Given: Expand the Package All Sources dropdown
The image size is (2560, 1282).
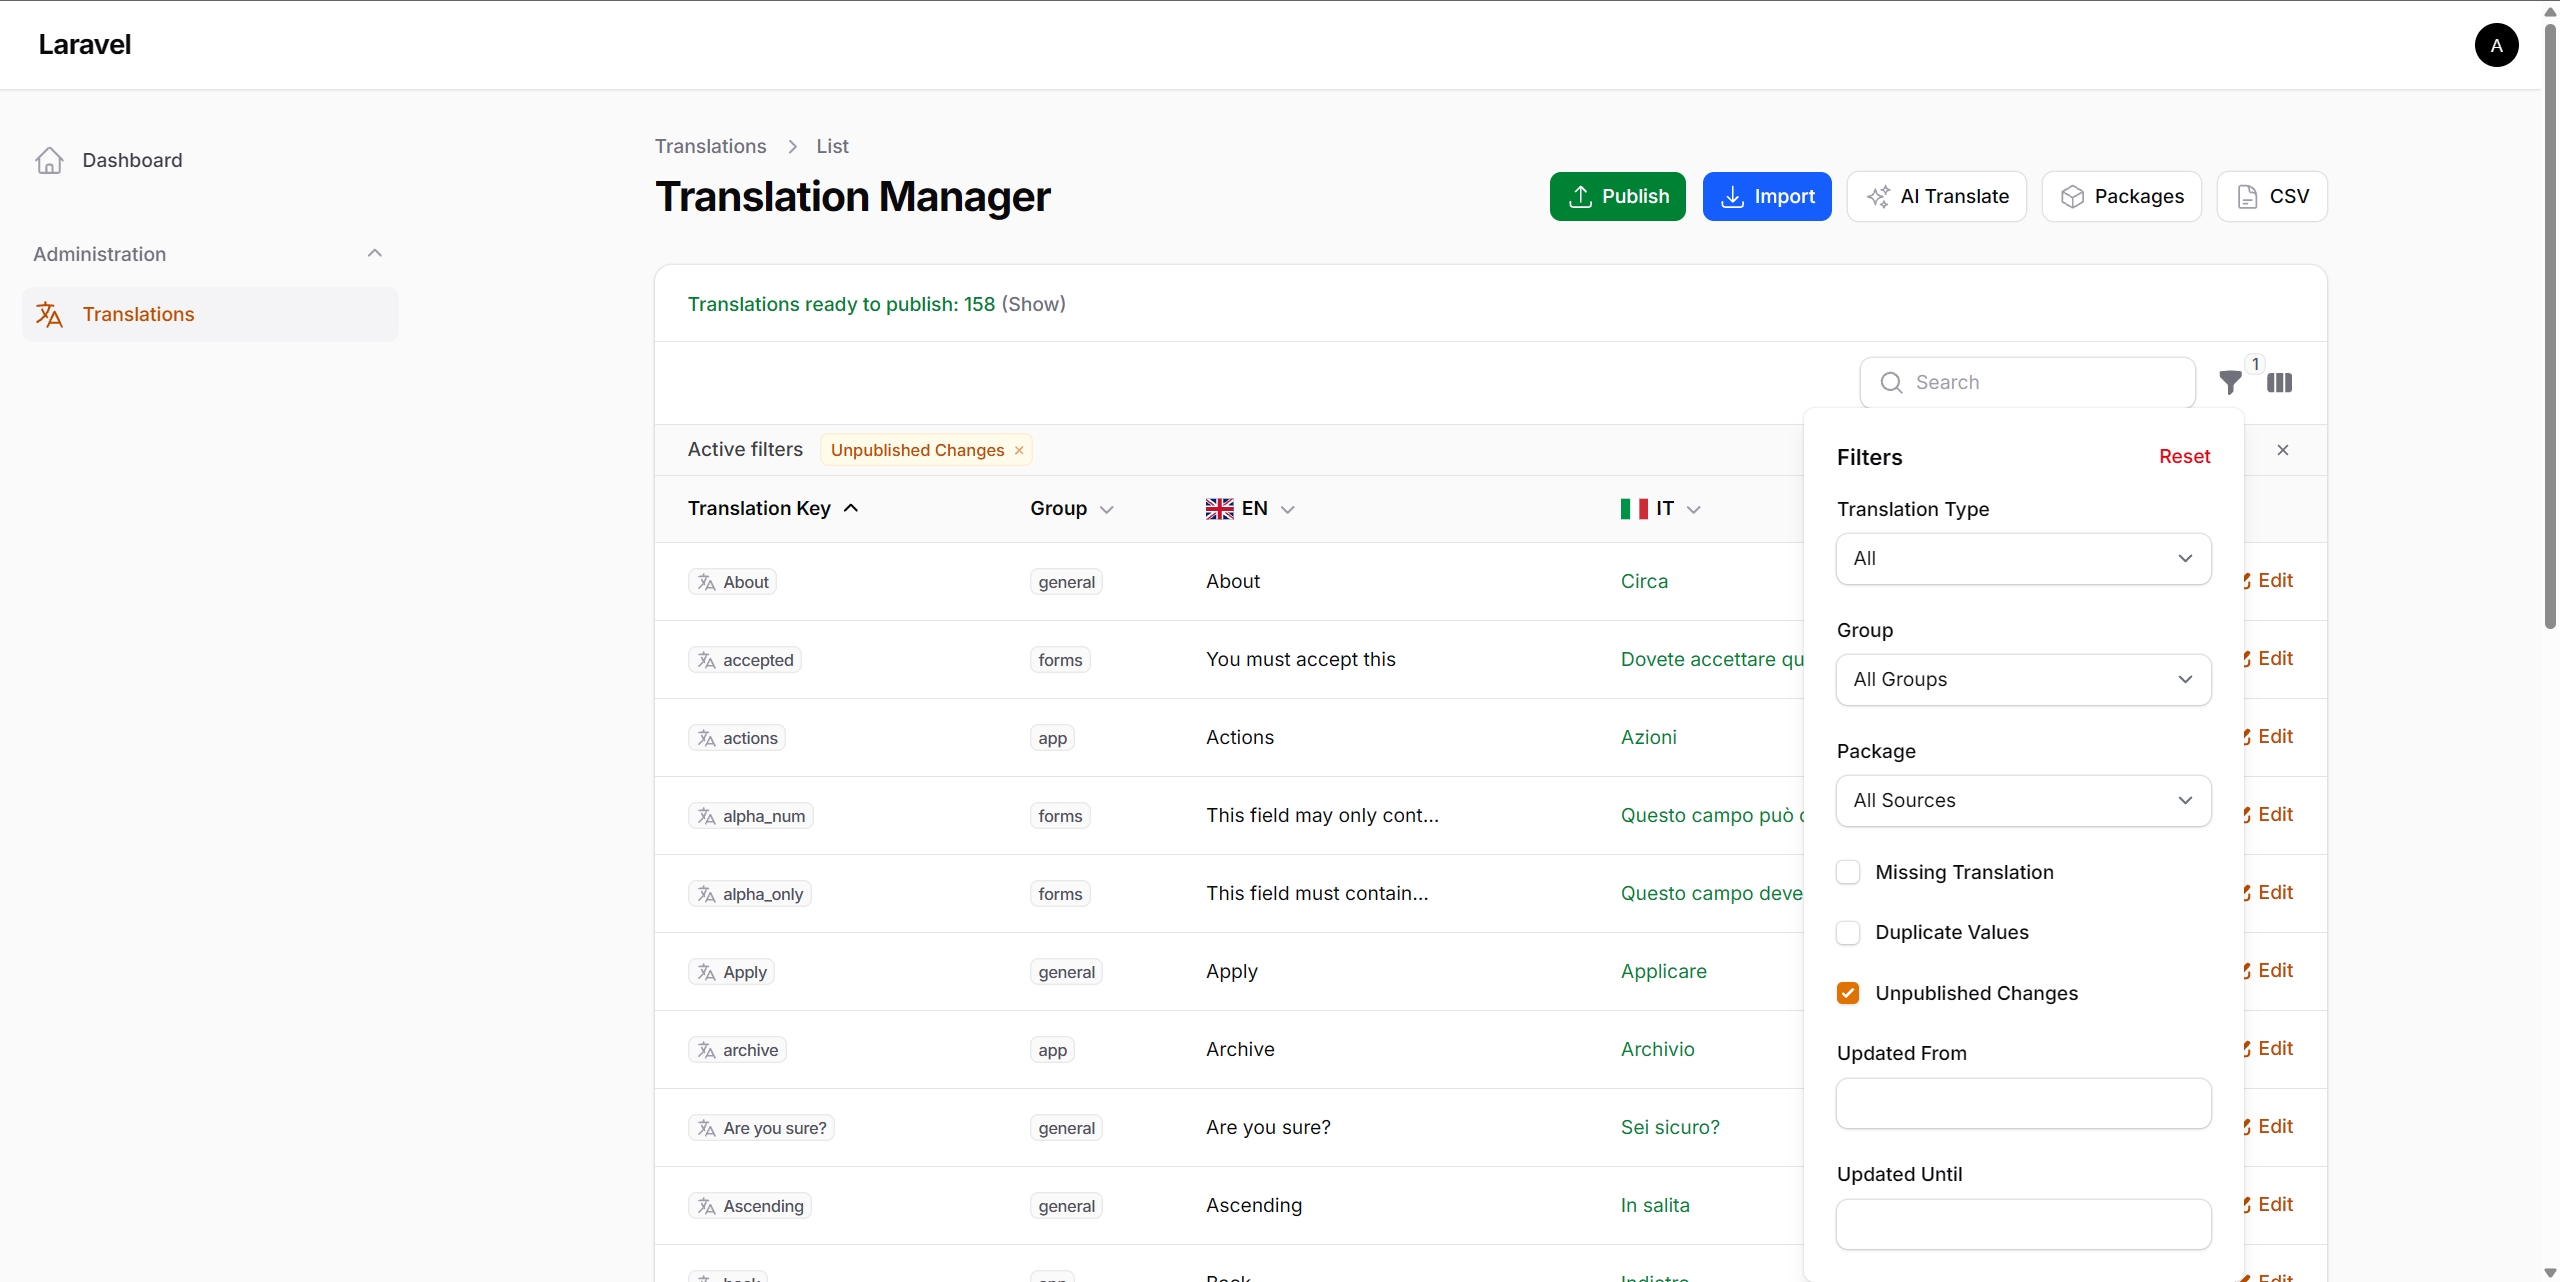Looking at the screenshot, I should tap(2023, 800).
